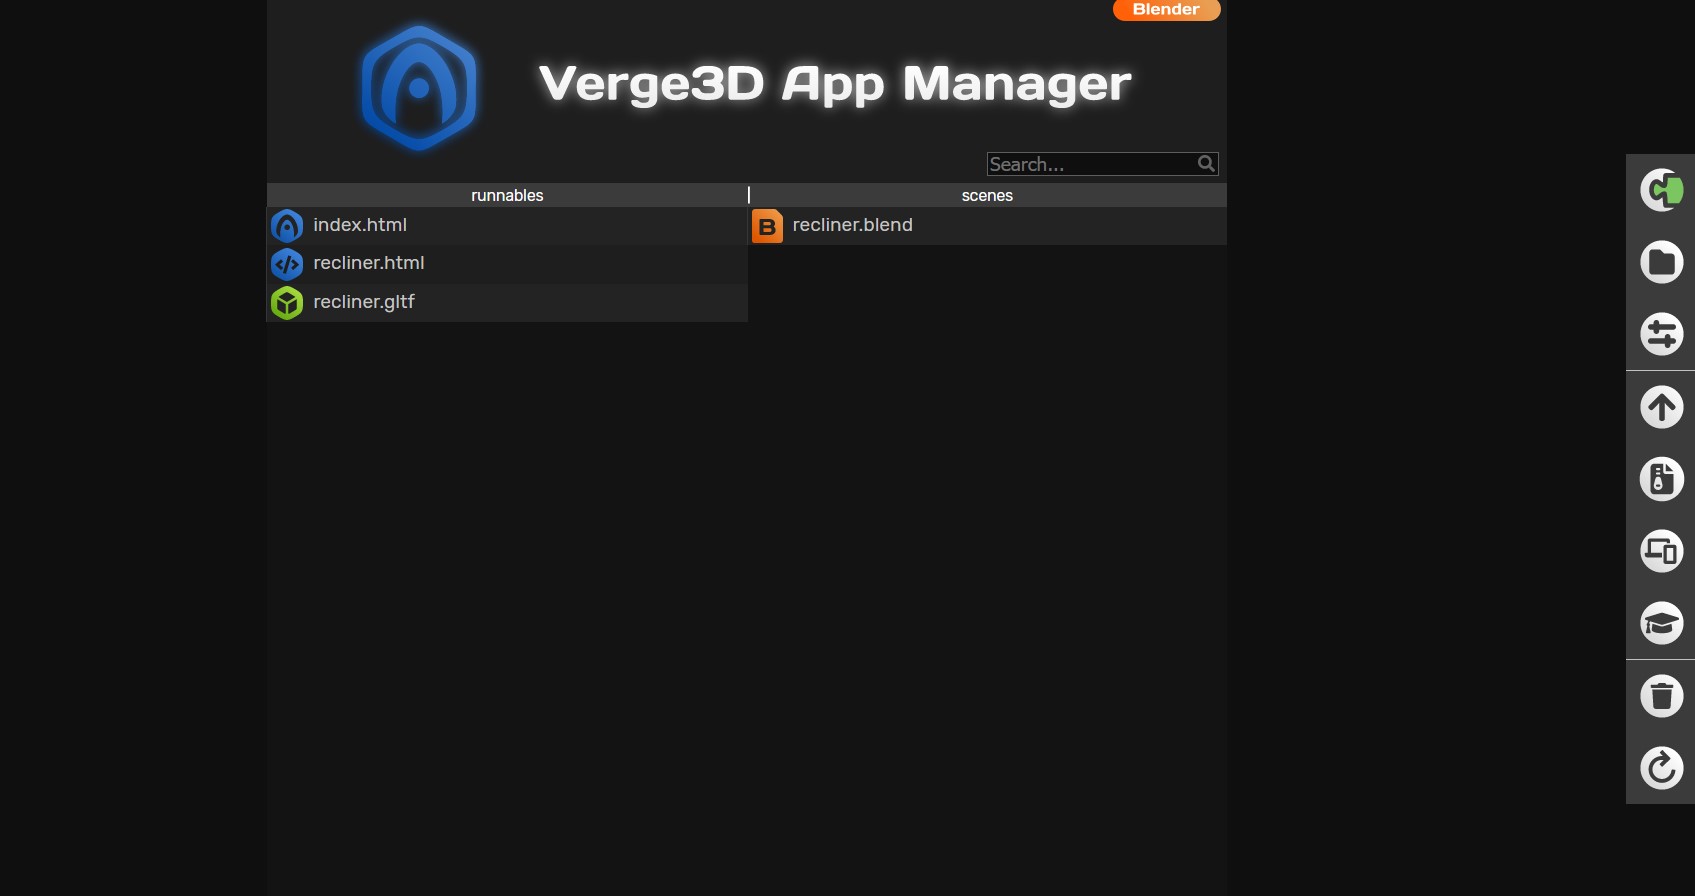1695x896 pixels.
Task: Open recliner.gltf runnable
Action: pyautogui.click(x=364, y=302)
